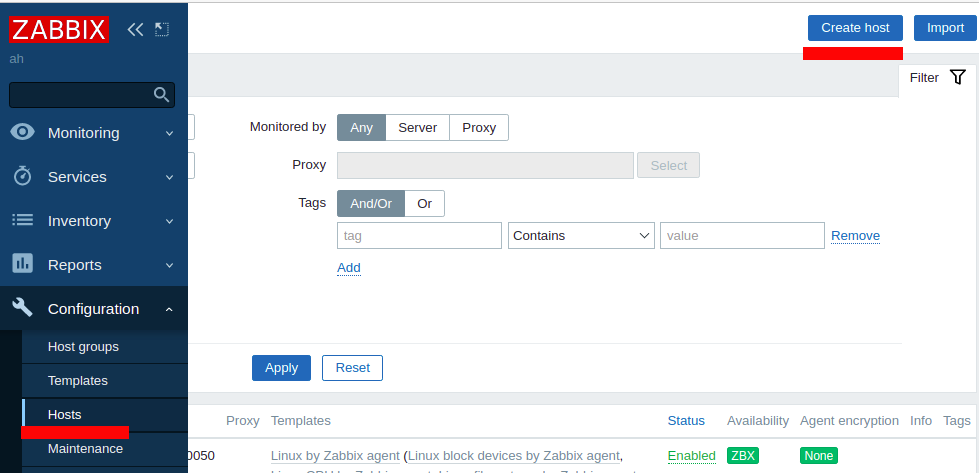Open the Contains operator dropdown

coord(581,236)
